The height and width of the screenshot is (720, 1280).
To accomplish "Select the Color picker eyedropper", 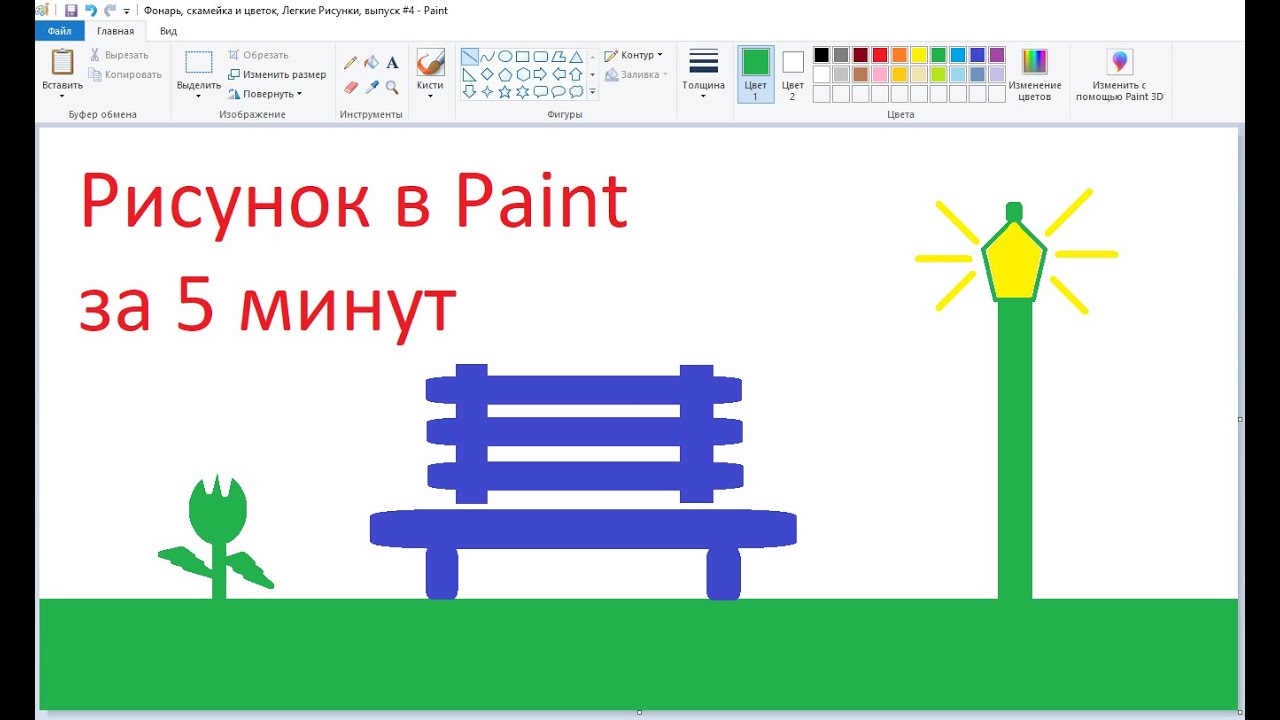I will point(371,87).
